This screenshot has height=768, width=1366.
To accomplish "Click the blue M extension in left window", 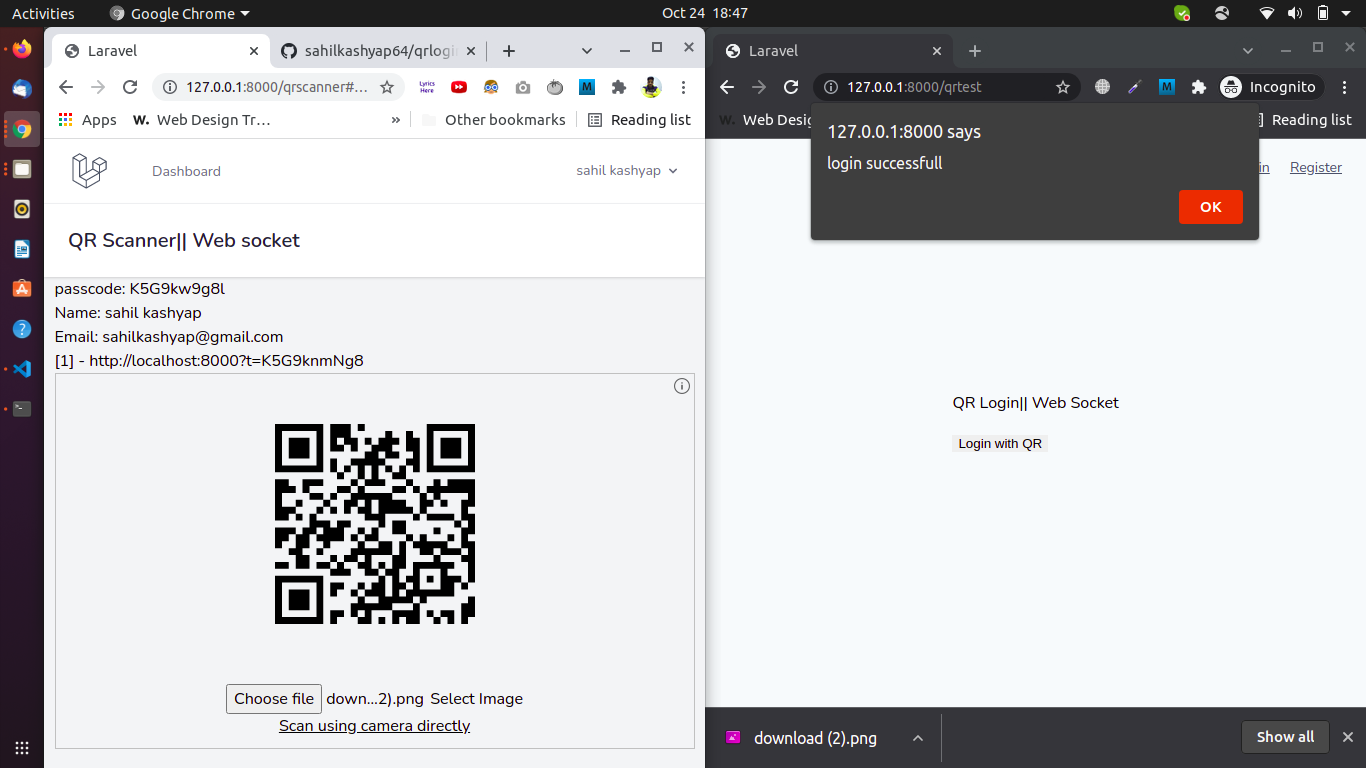I will click(x=587, y=87).
